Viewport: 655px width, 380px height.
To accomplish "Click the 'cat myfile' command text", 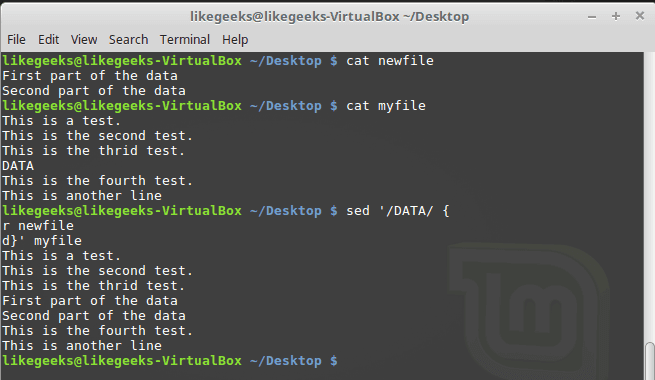I will (x=386, y=106).
